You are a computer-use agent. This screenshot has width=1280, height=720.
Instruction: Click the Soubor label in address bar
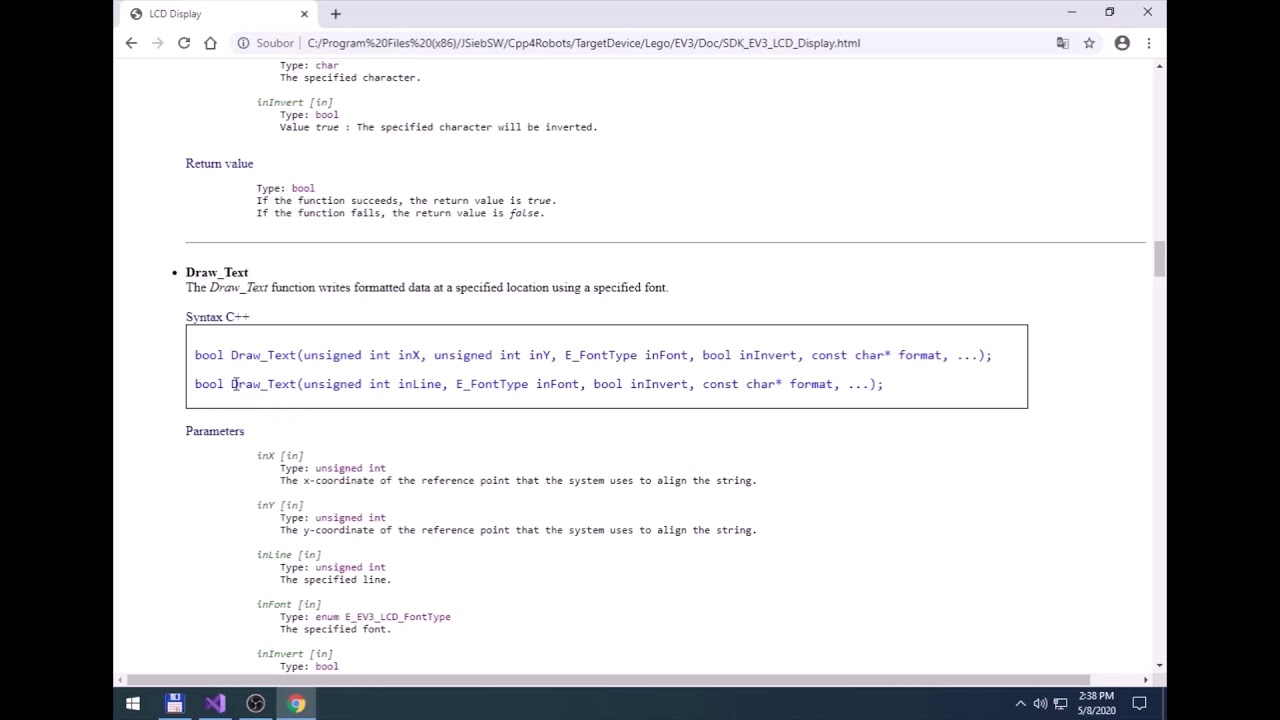(275, 43)
